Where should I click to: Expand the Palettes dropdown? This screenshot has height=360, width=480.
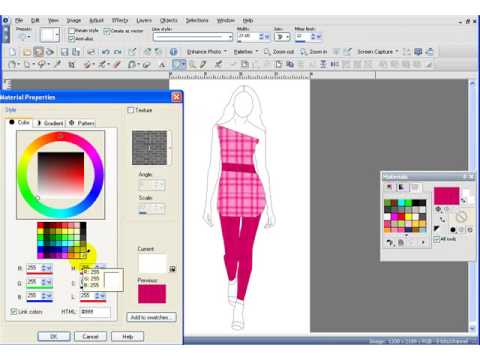[x=257, y=52]
